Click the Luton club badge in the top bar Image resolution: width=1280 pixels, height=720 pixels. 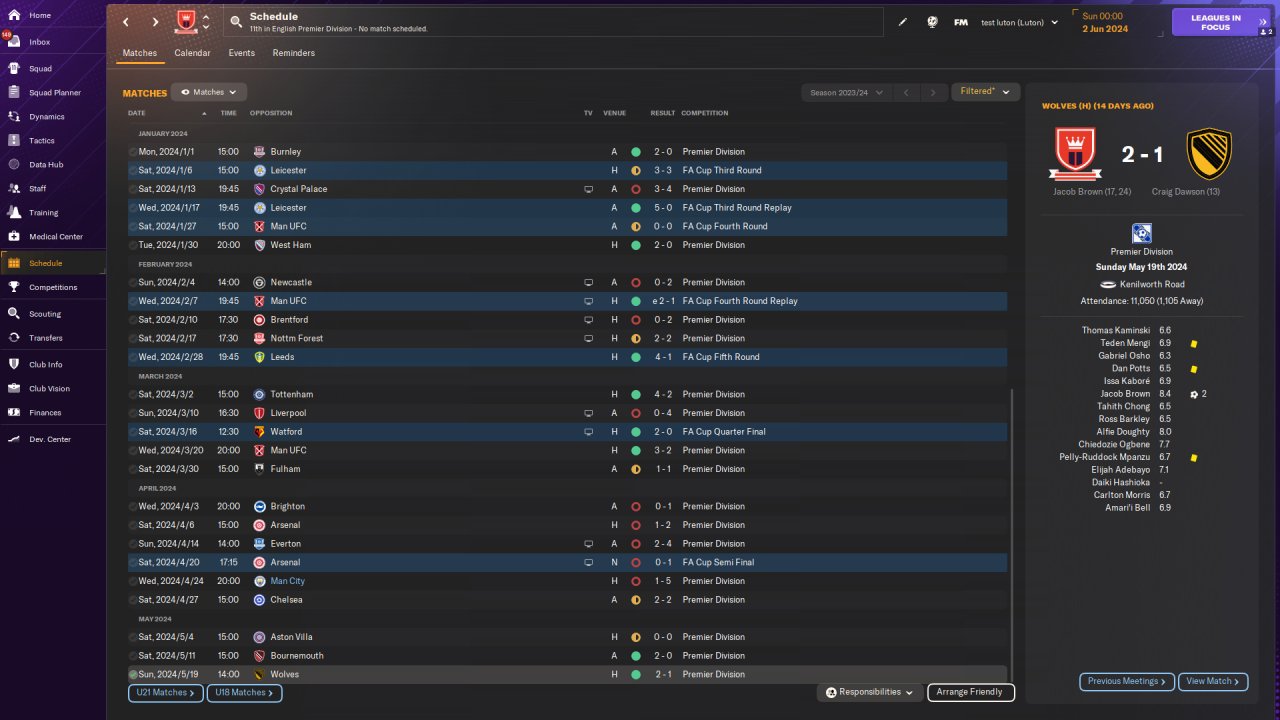tap(185, 22)
